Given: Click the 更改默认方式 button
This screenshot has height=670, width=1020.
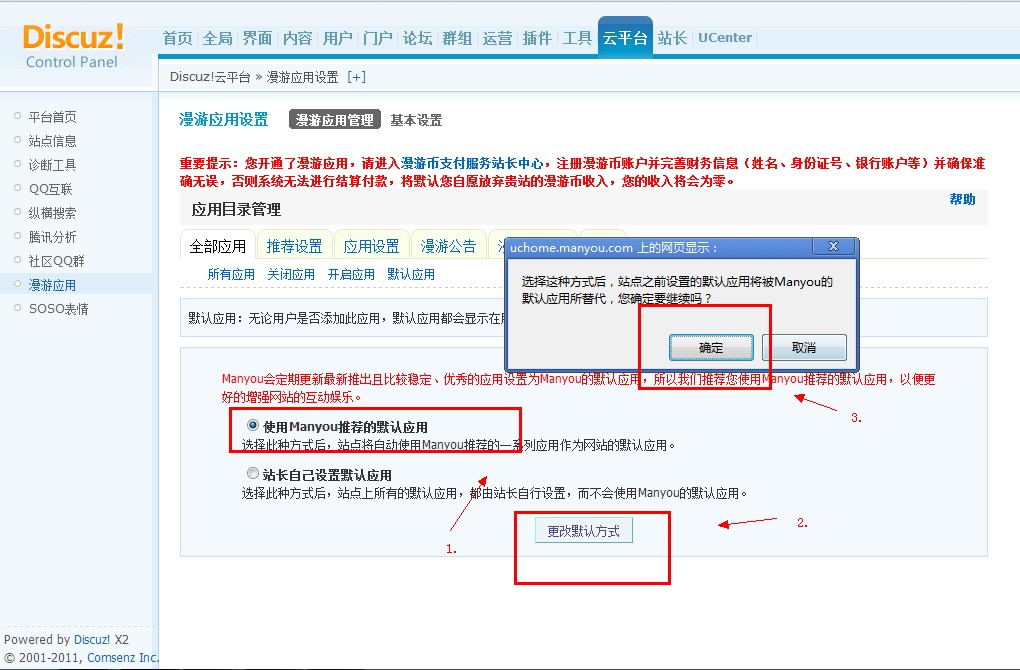Looking at the screenshot, I should point(584,531).
